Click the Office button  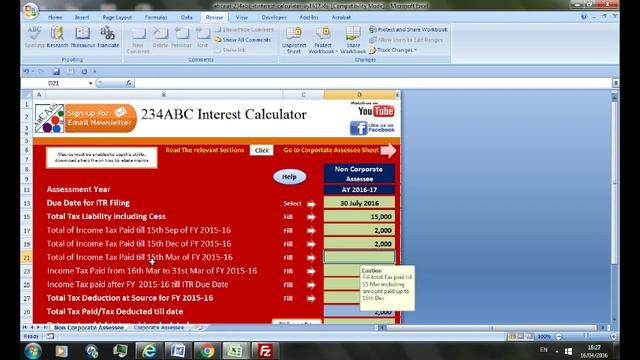click(31, 11)
